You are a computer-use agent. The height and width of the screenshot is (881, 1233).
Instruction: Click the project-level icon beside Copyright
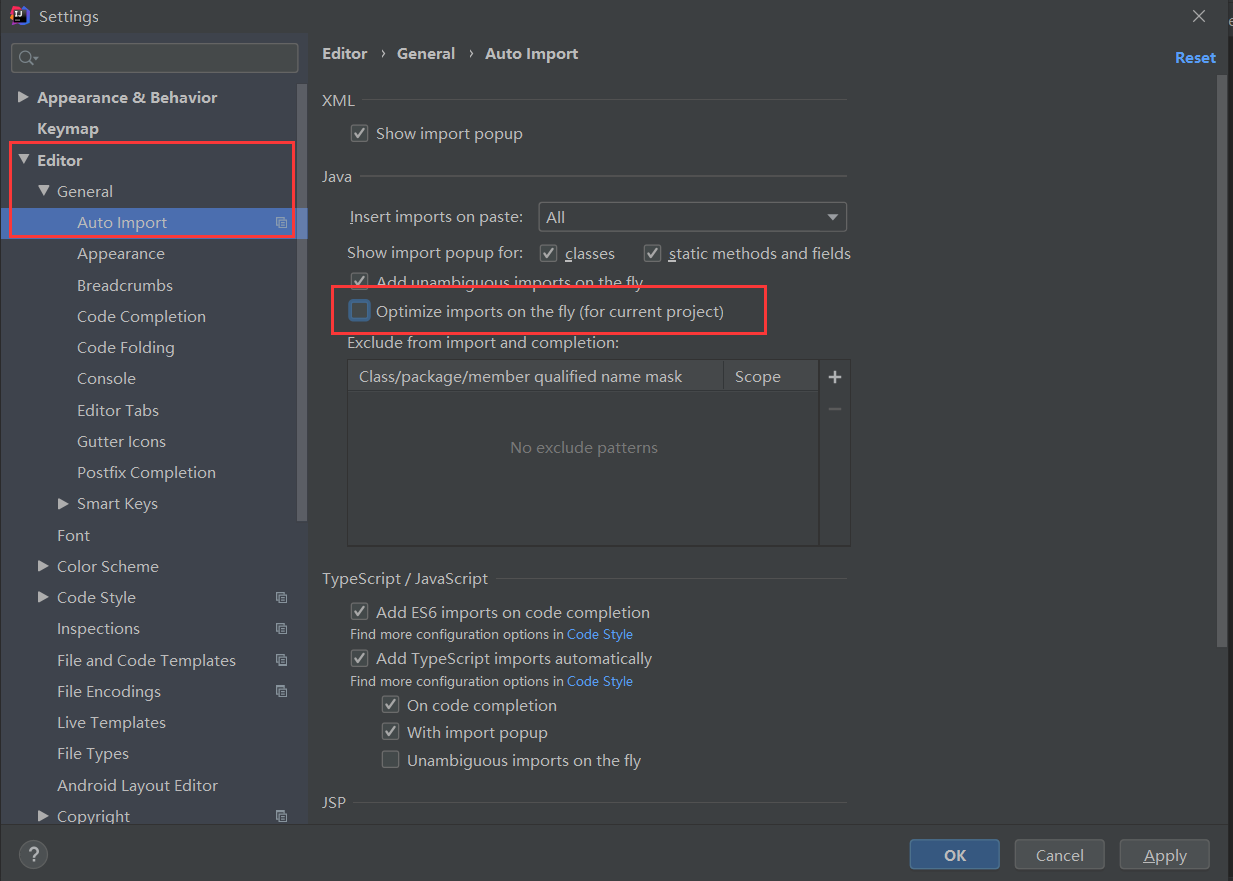[x=281, y=816]
